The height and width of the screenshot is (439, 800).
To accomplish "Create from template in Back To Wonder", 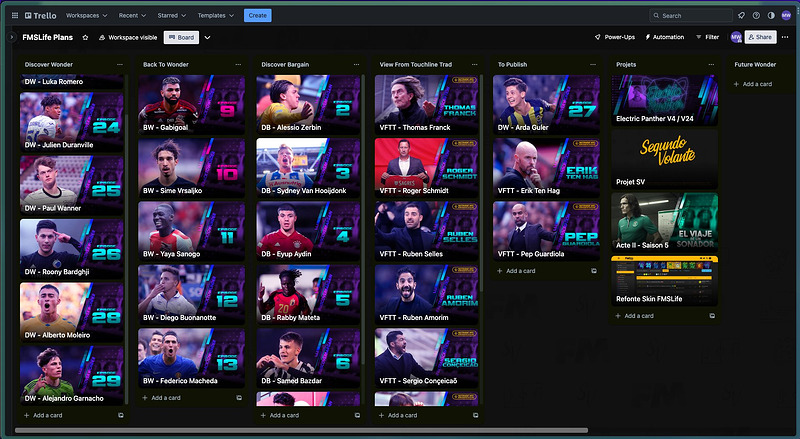I will click(239, 398).
